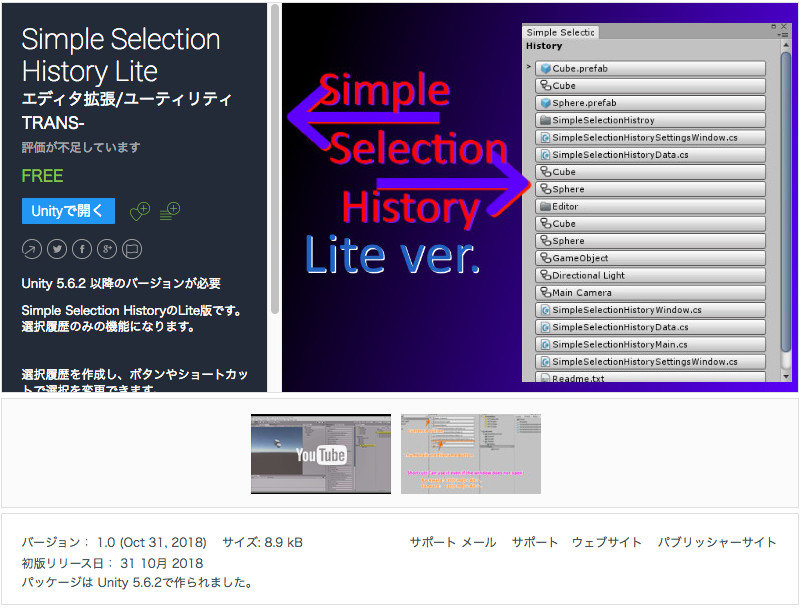Share on Twitter icon
Viewport: 803px width, 609px height.
[57, 249]
